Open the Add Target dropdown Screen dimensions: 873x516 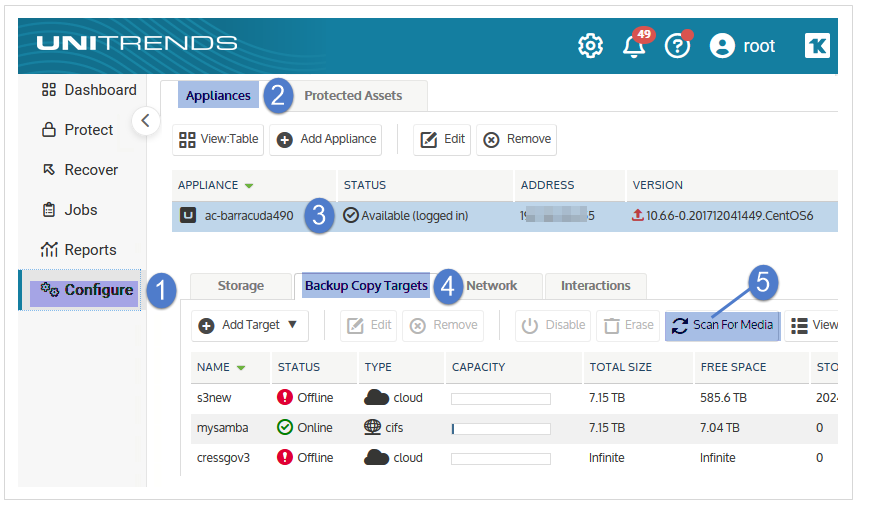coord(249,326)
